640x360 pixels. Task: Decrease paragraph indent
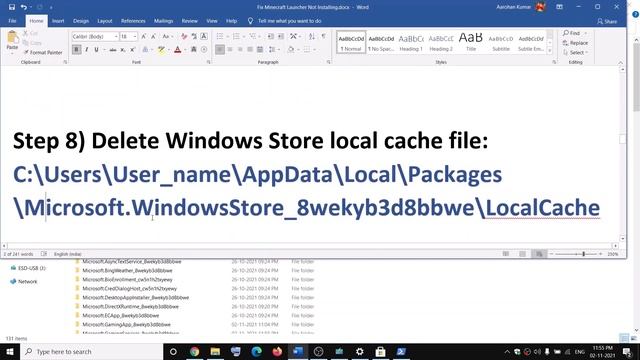point(271,37)
